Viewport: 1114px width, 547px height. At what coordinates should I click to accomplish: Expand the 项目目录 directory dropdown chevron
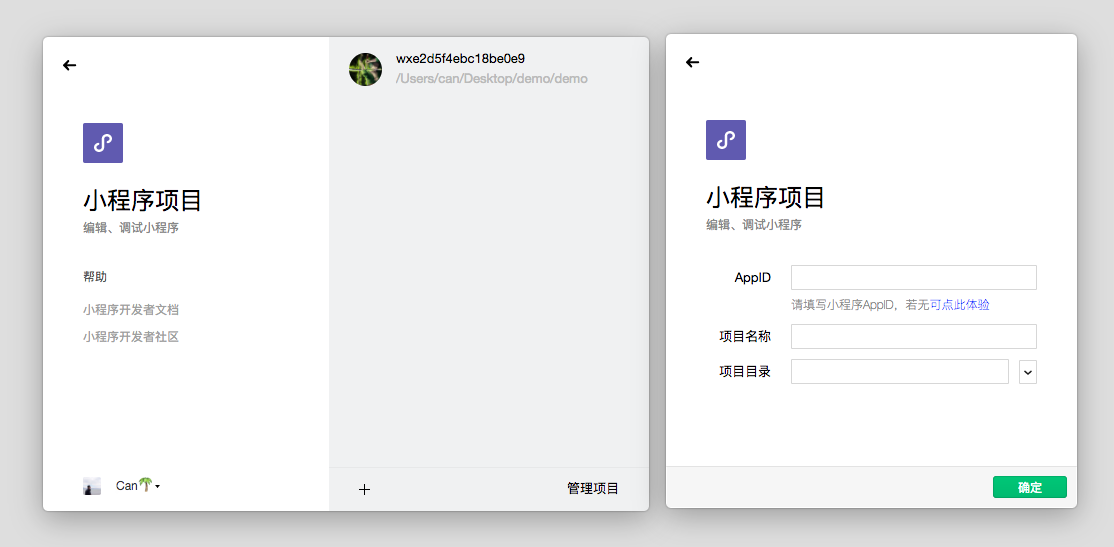[1028, 372]
